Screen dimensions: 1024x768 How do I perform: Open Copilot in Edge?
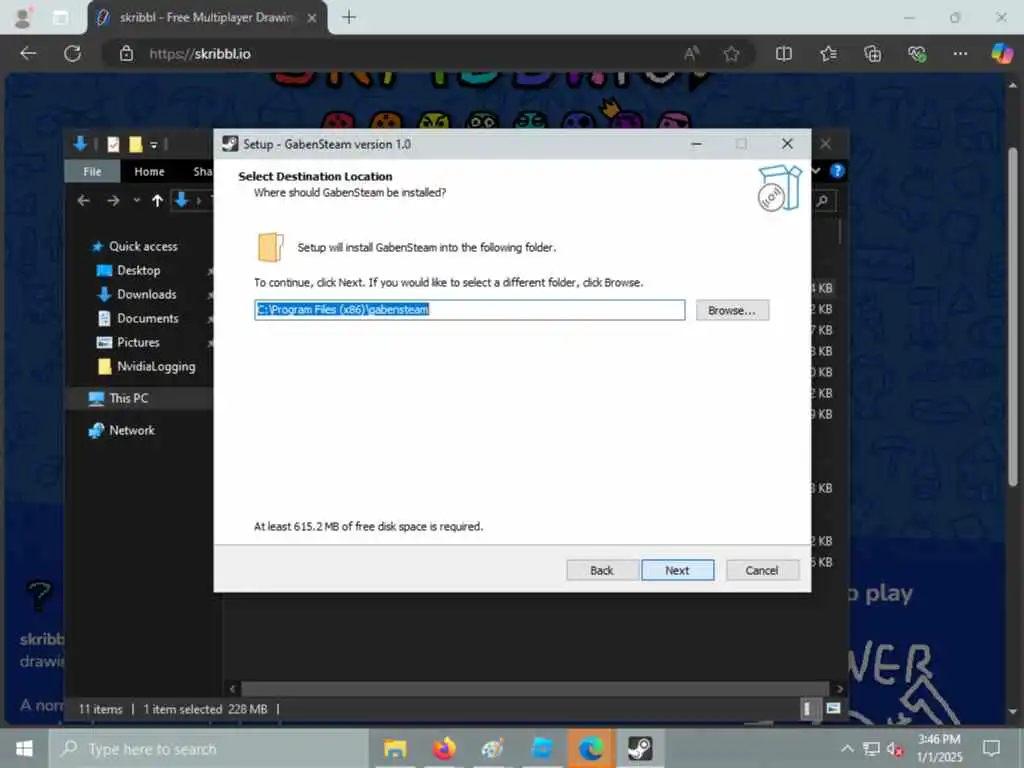point(1001,54)
